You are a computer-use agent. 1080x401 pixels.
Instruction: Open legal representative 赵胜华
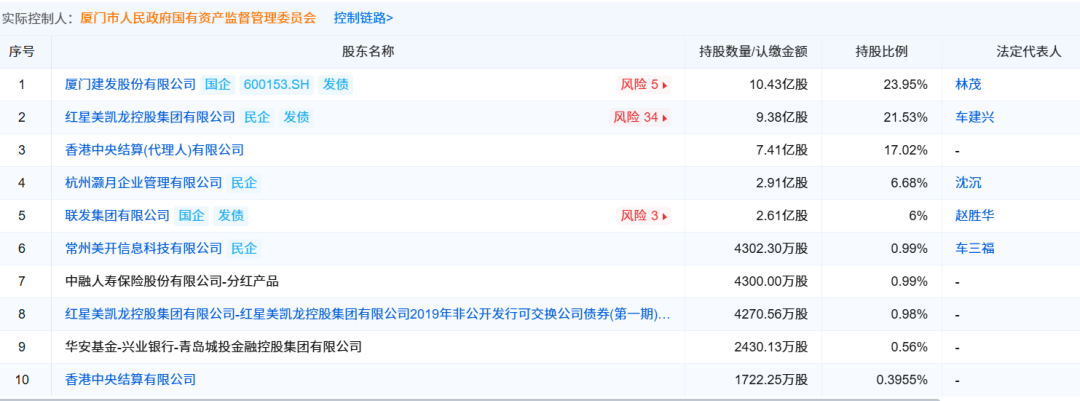pyautogui.click(x=975, y=216)
